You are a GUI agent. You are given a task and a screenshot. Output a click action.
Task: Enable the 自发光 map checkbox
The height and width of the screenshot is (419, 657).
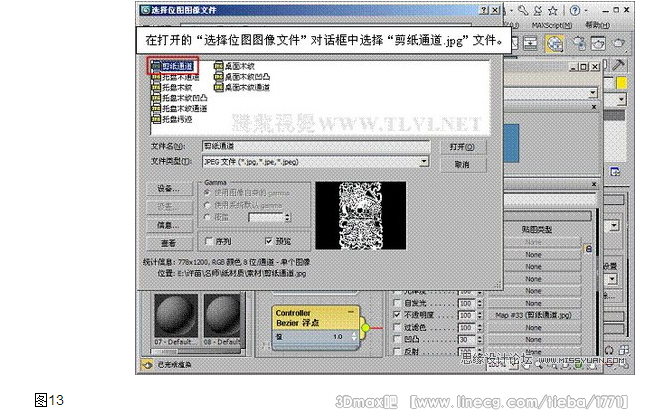coord(397,303)
